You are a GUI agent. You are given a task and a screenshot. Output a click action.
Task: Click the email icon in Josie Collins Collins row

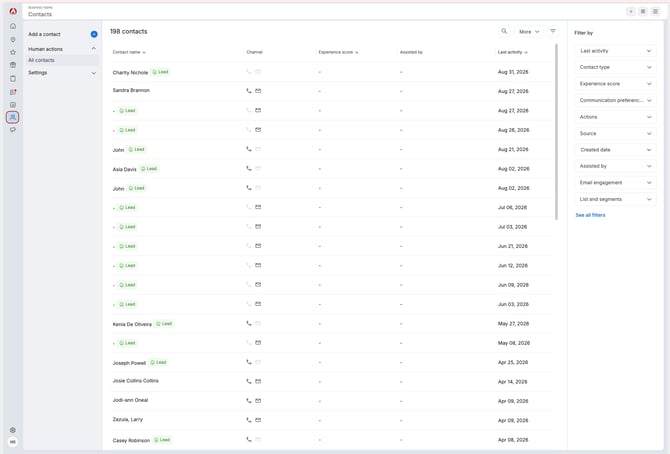258,381
